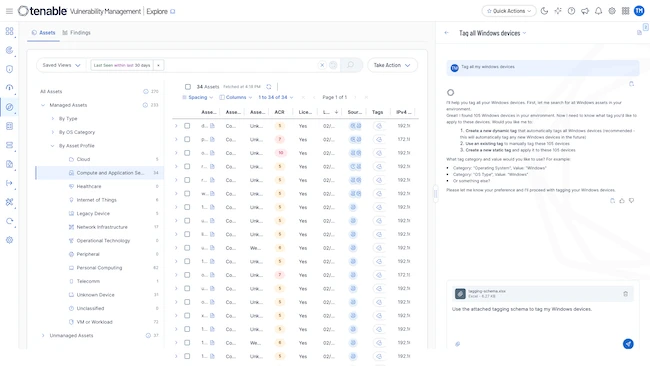Check the box in the ACR 10 row
This screenshot has width=650, height=366.
click(x=187, y=153)
